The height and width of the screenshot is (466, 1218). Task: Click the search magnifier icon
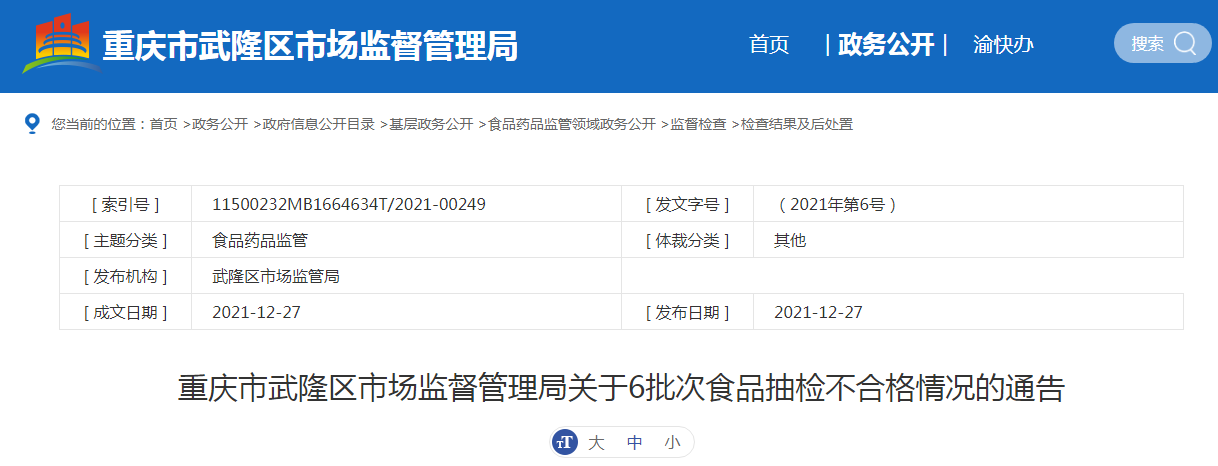(x=1185, y=43)
